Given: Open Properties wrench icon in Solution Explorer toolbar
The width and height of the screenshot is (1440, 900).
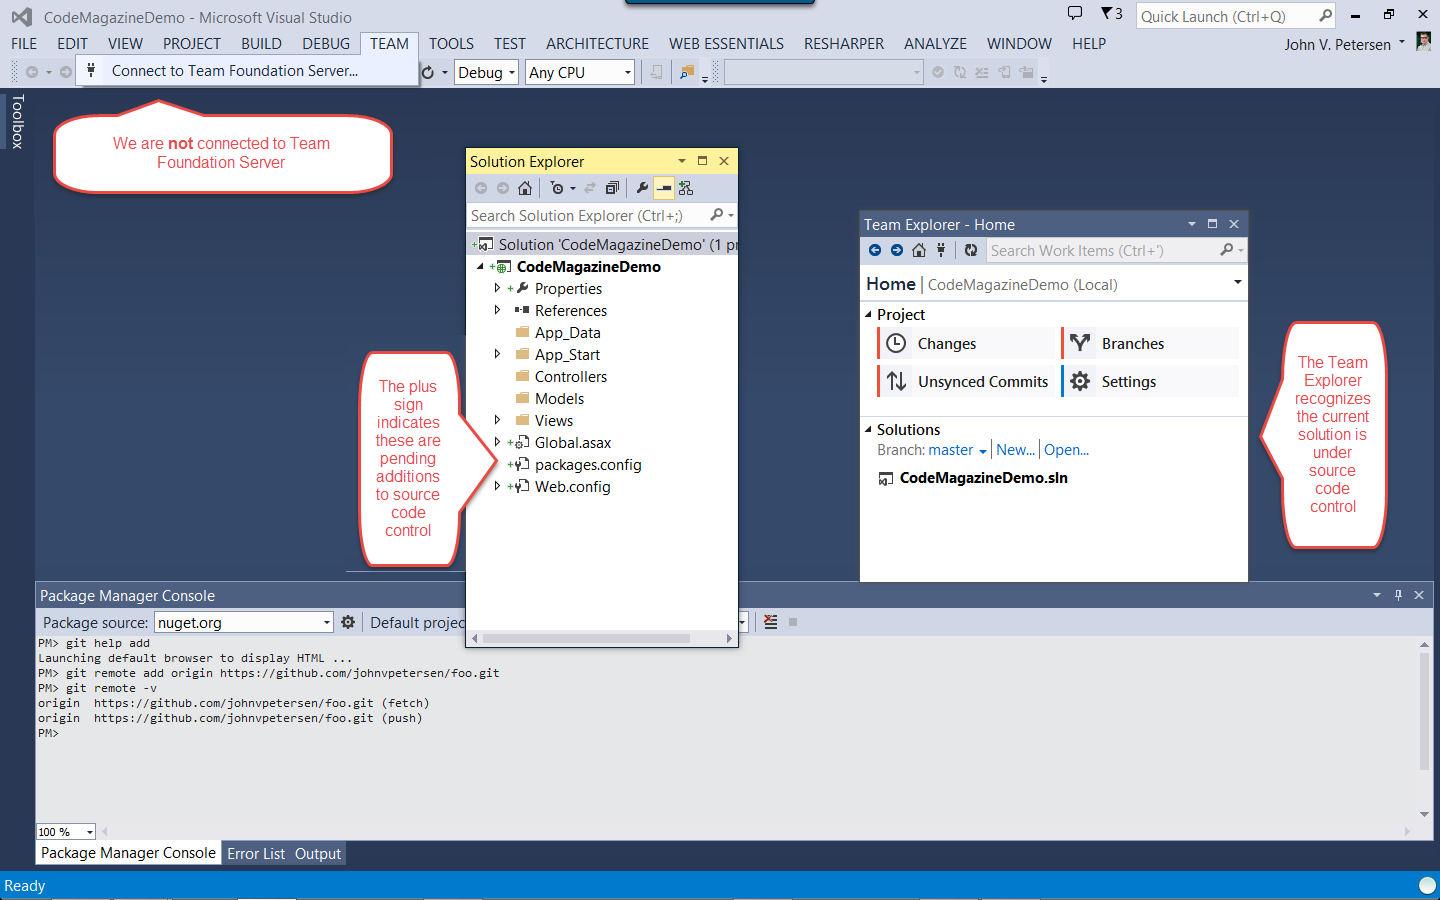Looking at the screenshot, I should tap(642, 188).
